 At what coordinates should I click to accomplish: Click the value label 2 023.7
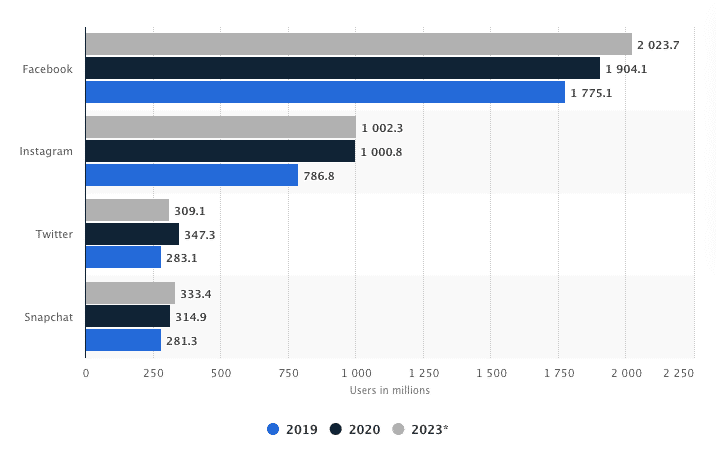tap(658, 45)
